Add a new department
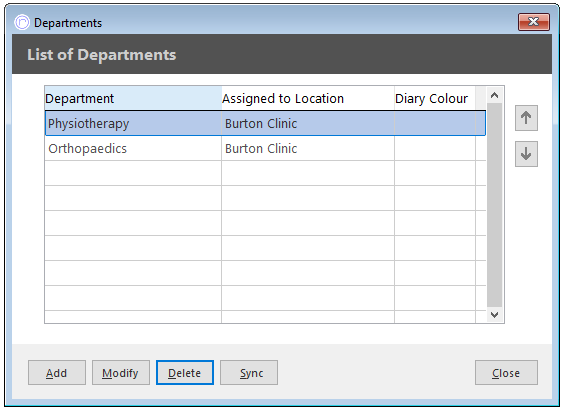The width and height of the screenshot is (562, 409). 57,373
